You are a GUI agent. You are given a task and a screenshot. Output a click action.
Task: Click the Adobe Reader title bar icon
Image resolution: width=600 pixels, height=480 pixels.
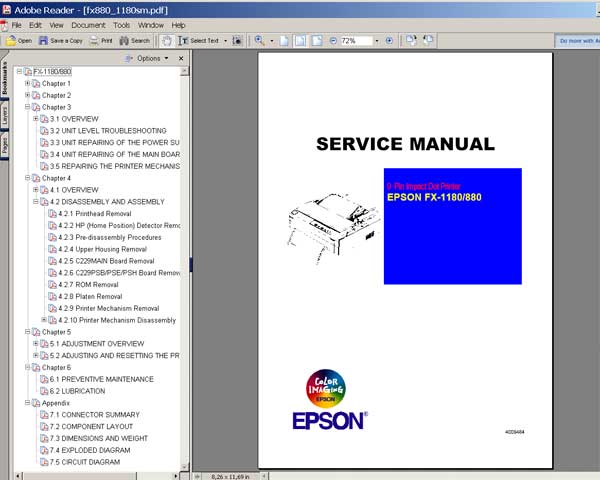(x=6, y=10)
